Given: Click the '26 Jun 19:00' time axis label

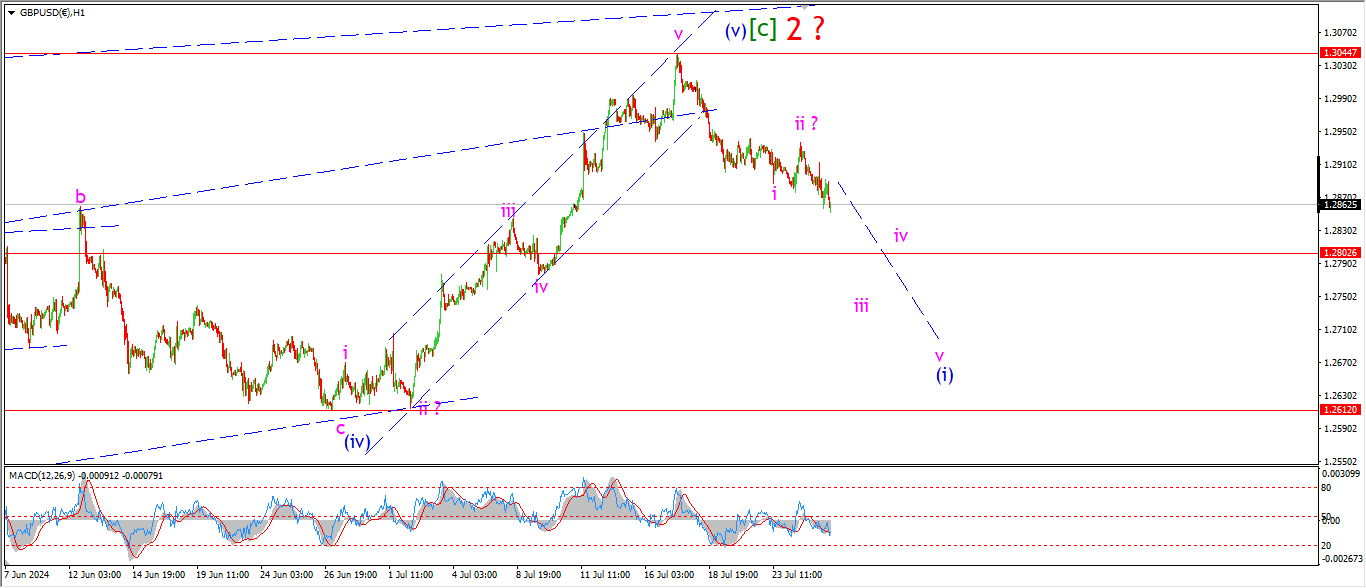Looking at the screenshot, I should tap(349, 576).
